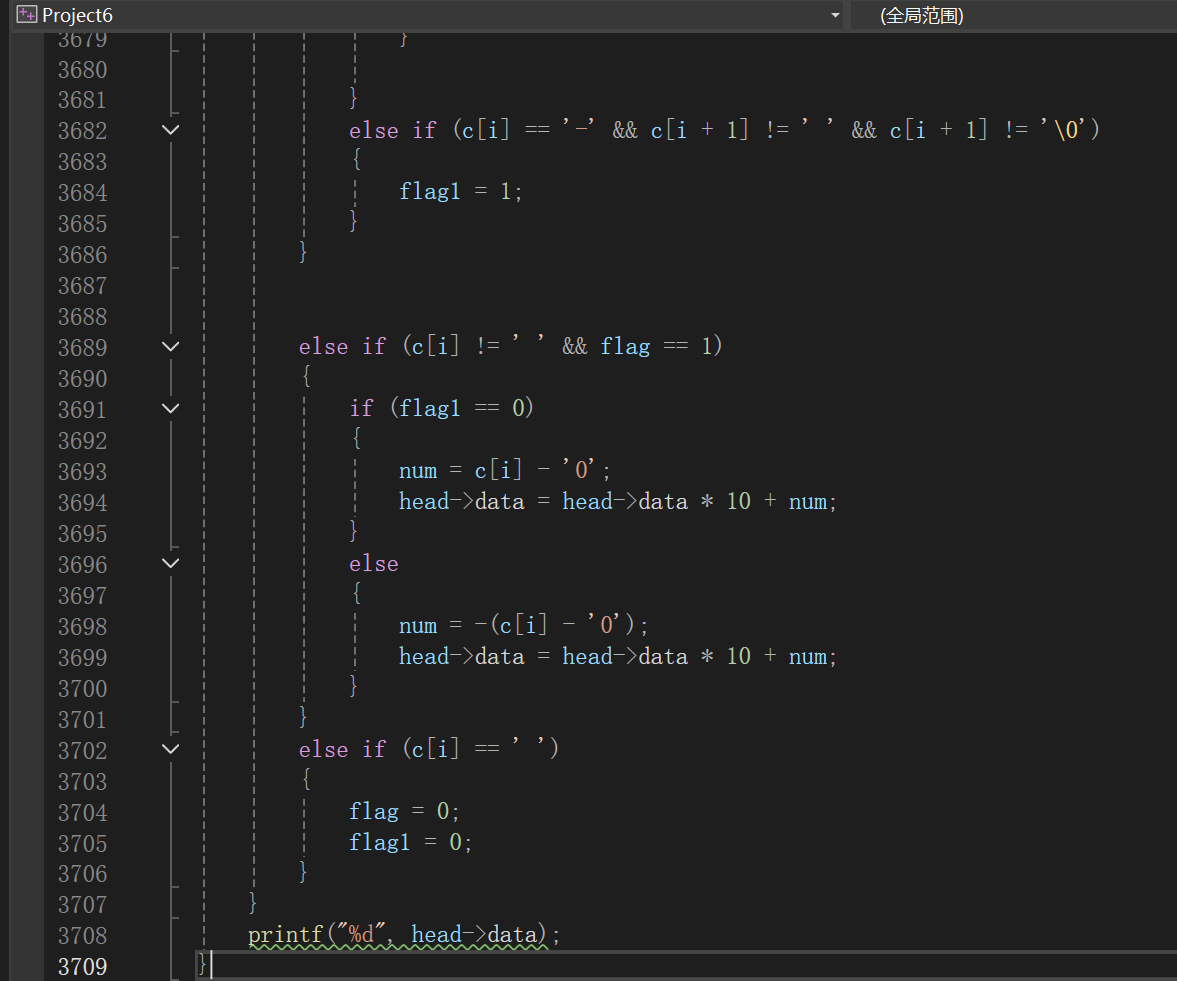1177x981 pixels.
Task: Click the statement "flag1 = 1;"
Action: pos(460,191)
